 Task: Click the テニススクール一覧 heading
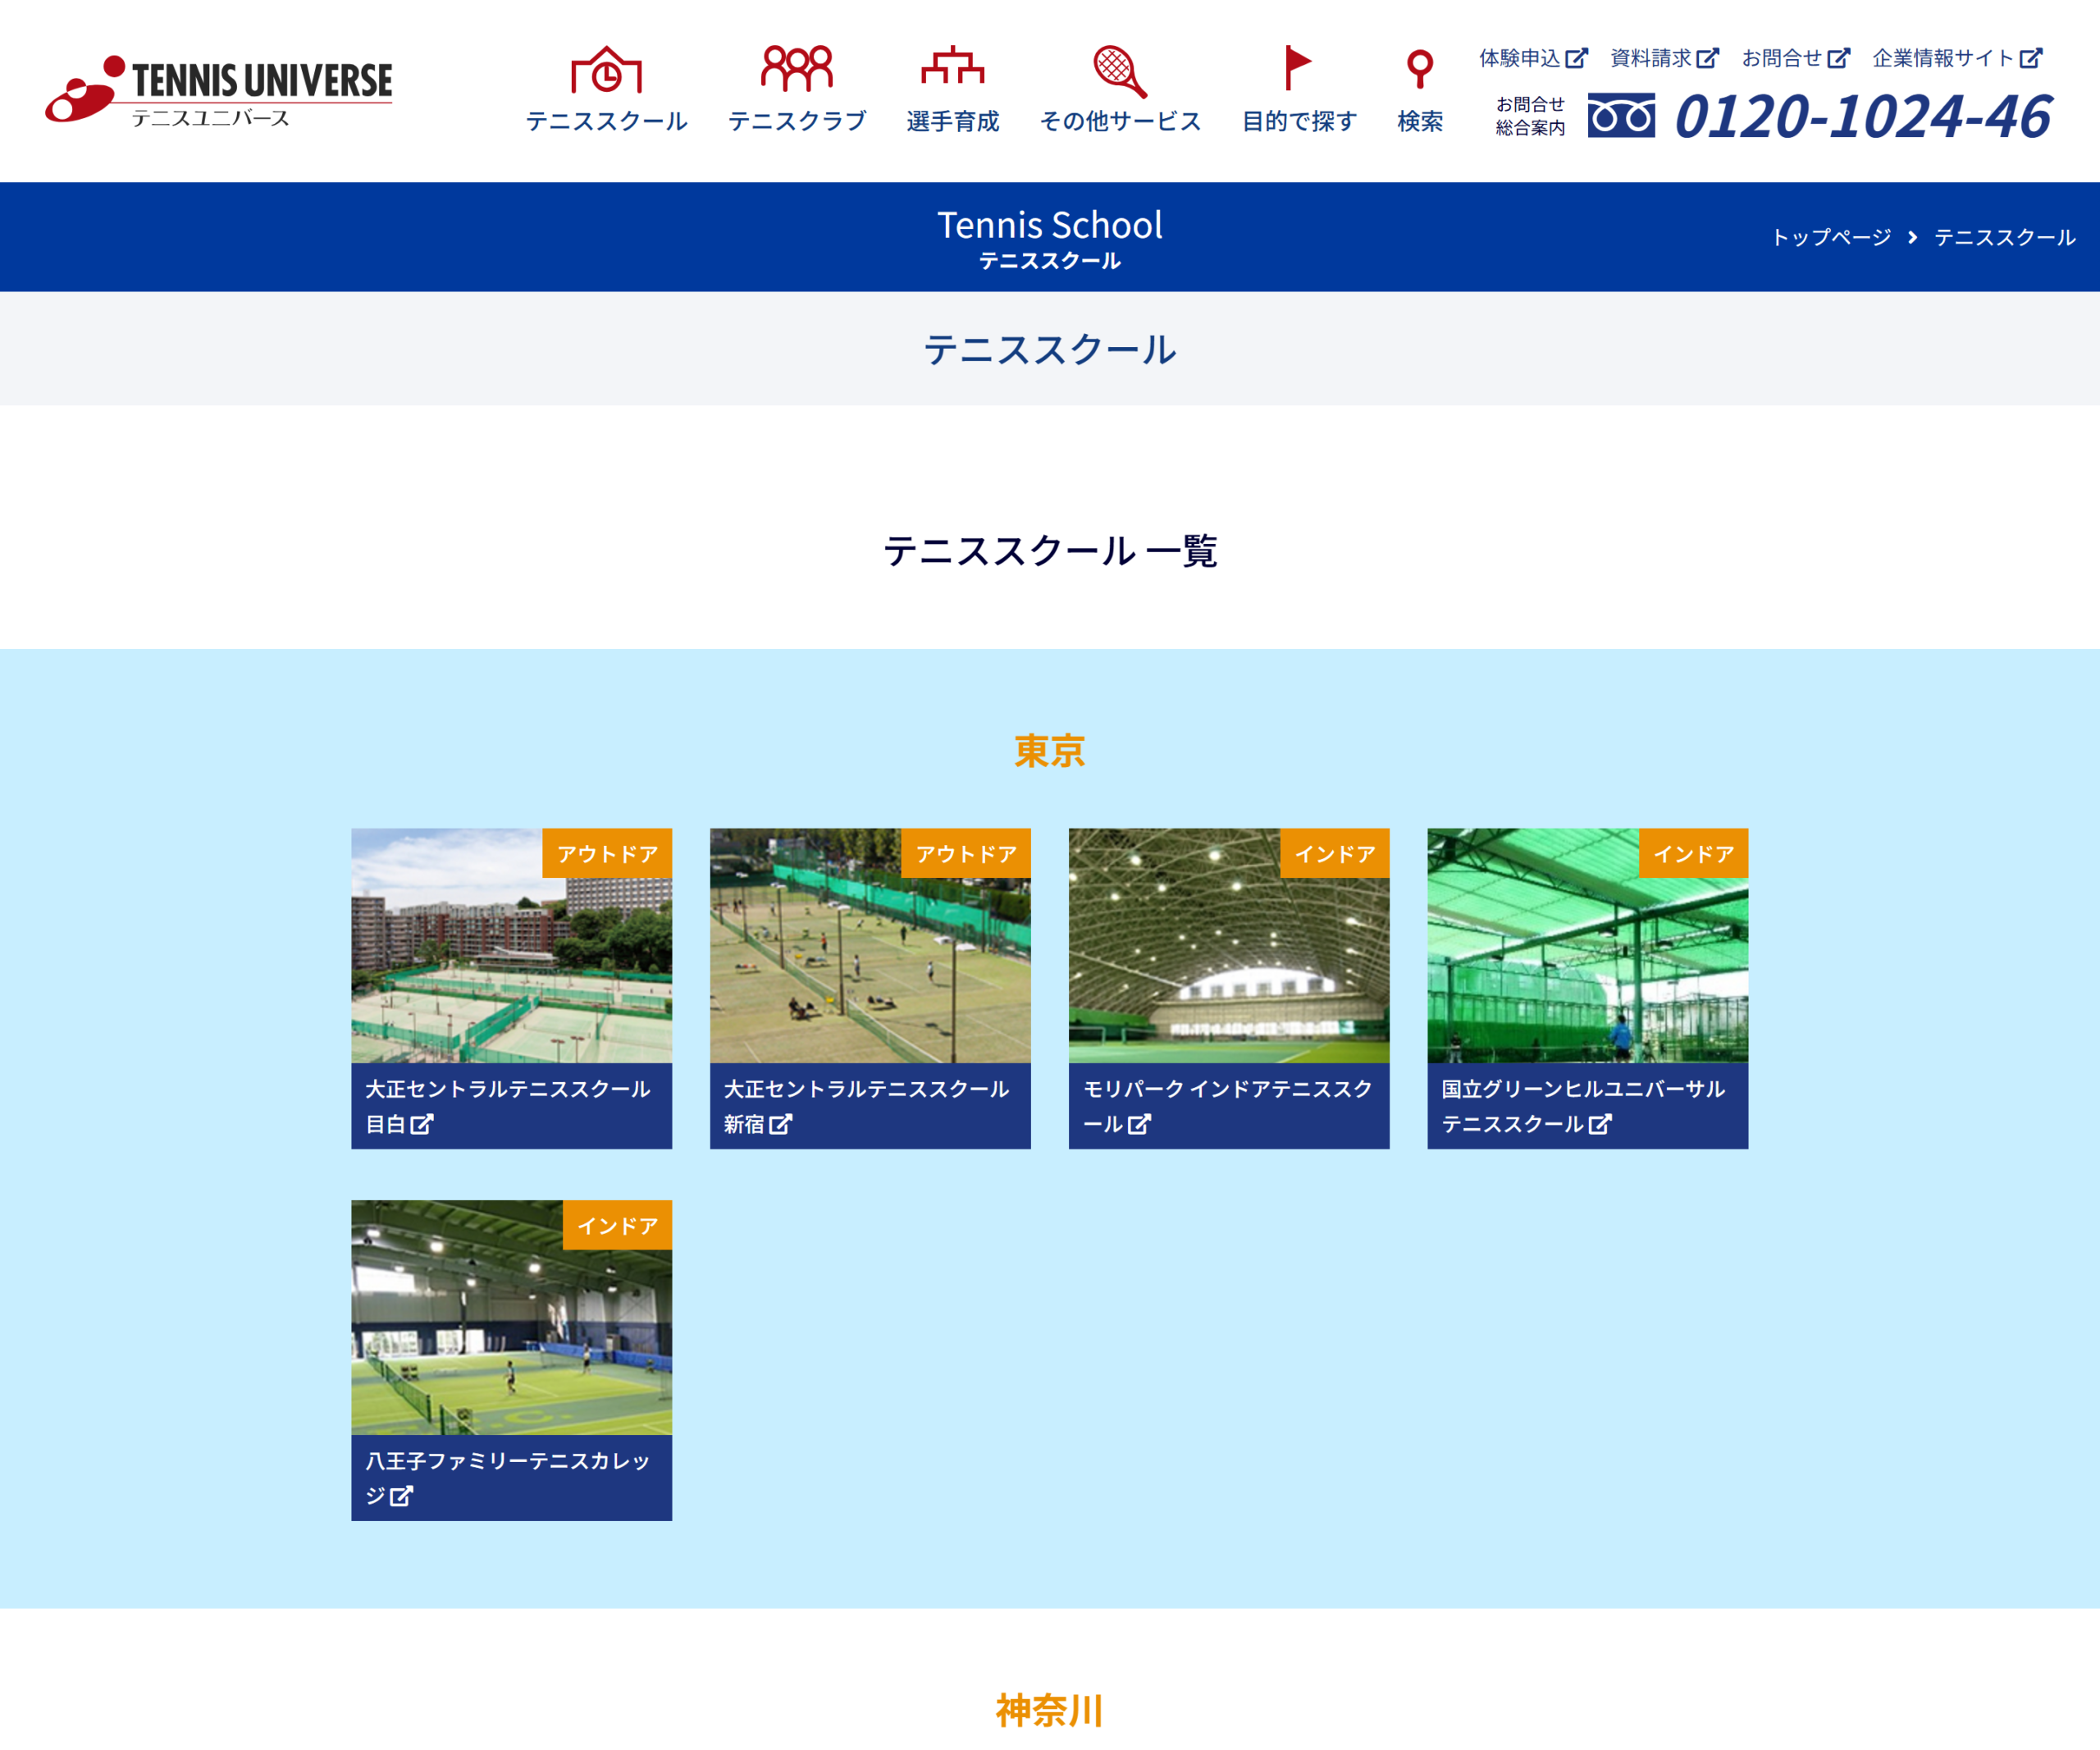click(1050, 550)
